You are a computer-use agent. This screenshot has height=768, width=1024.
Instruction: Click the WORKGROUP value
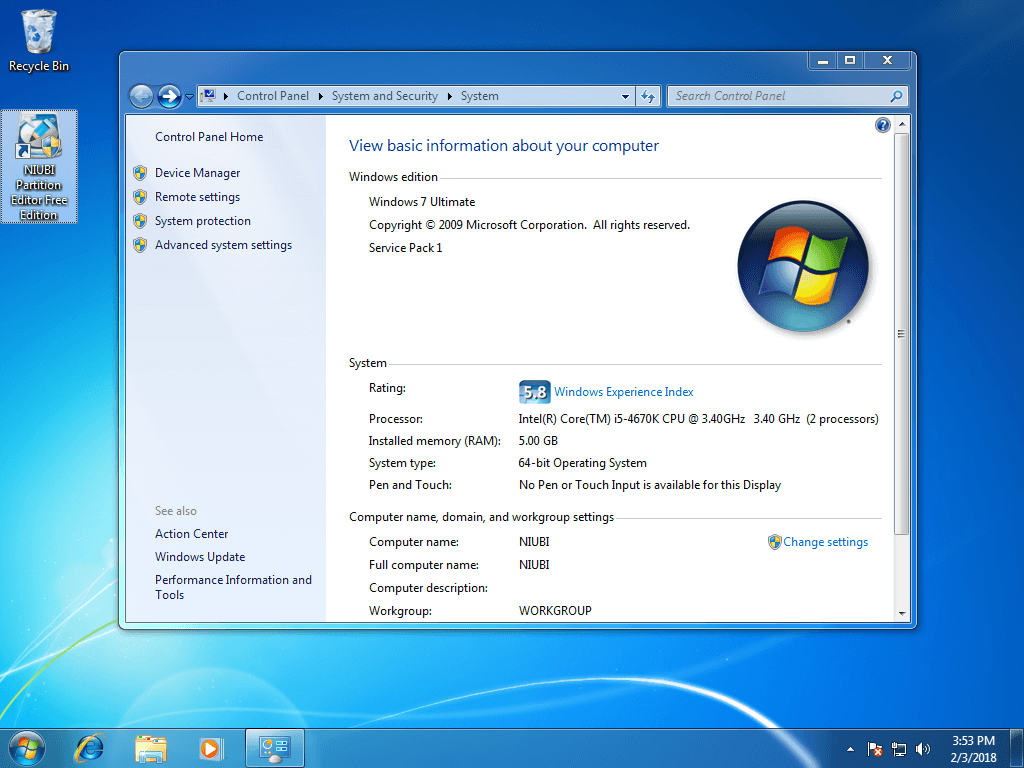[x=555, y=611]
